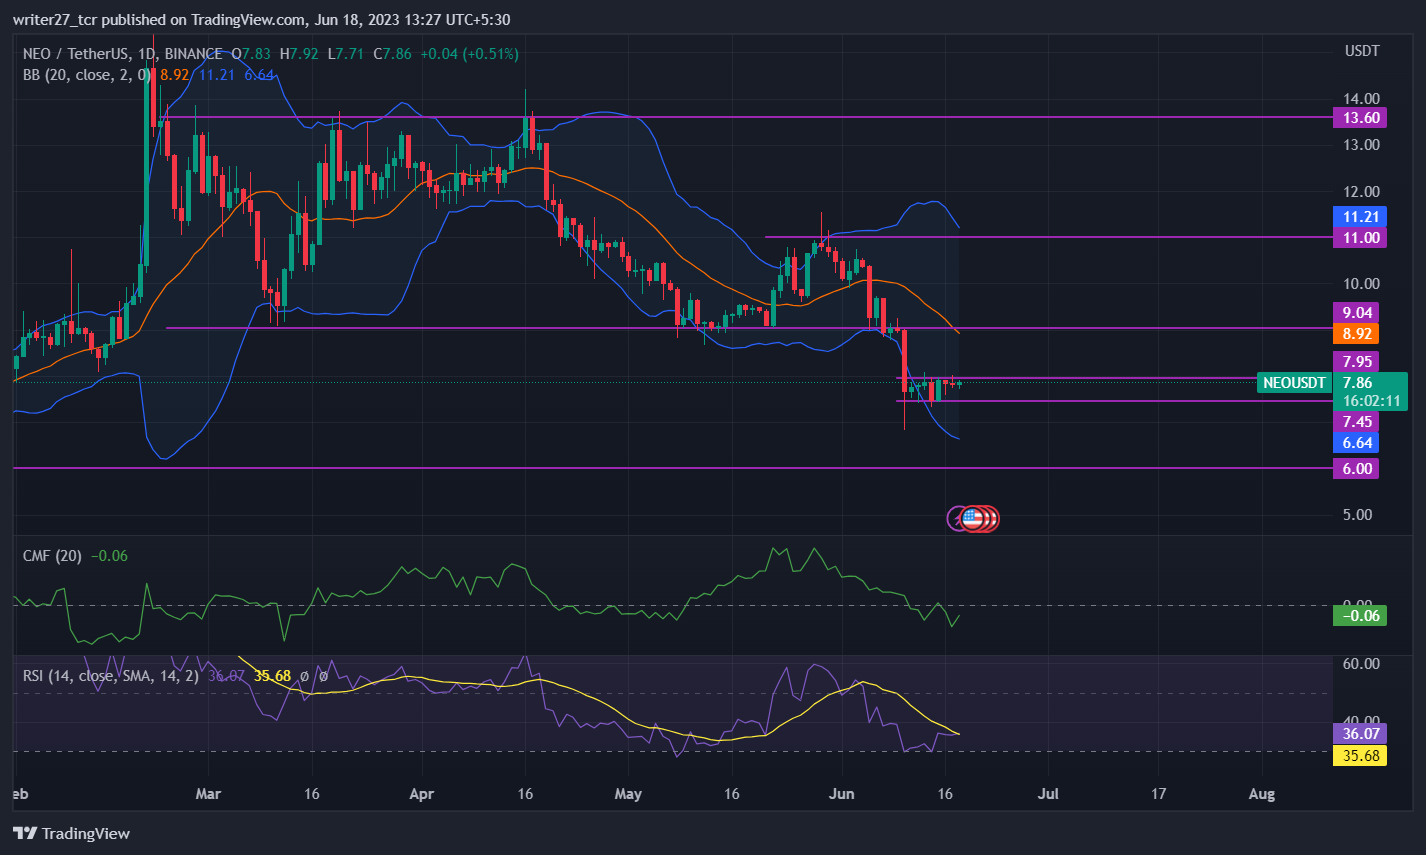Click the O7.83 open value in legend
1426x855 pixels.
(x=253, y=54)
